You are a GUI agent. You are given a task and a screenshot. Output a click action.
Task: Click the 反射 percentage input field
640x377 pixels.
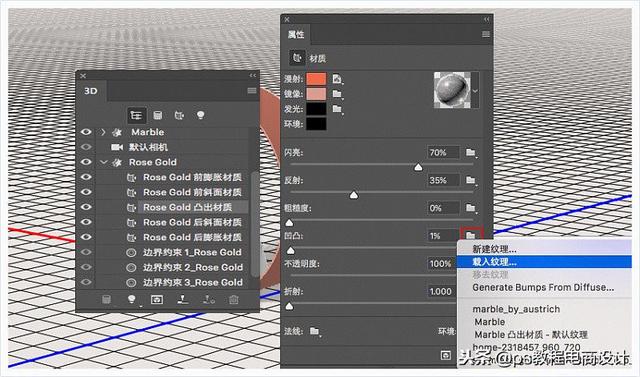pyautogui.click(x=443, y=180)
